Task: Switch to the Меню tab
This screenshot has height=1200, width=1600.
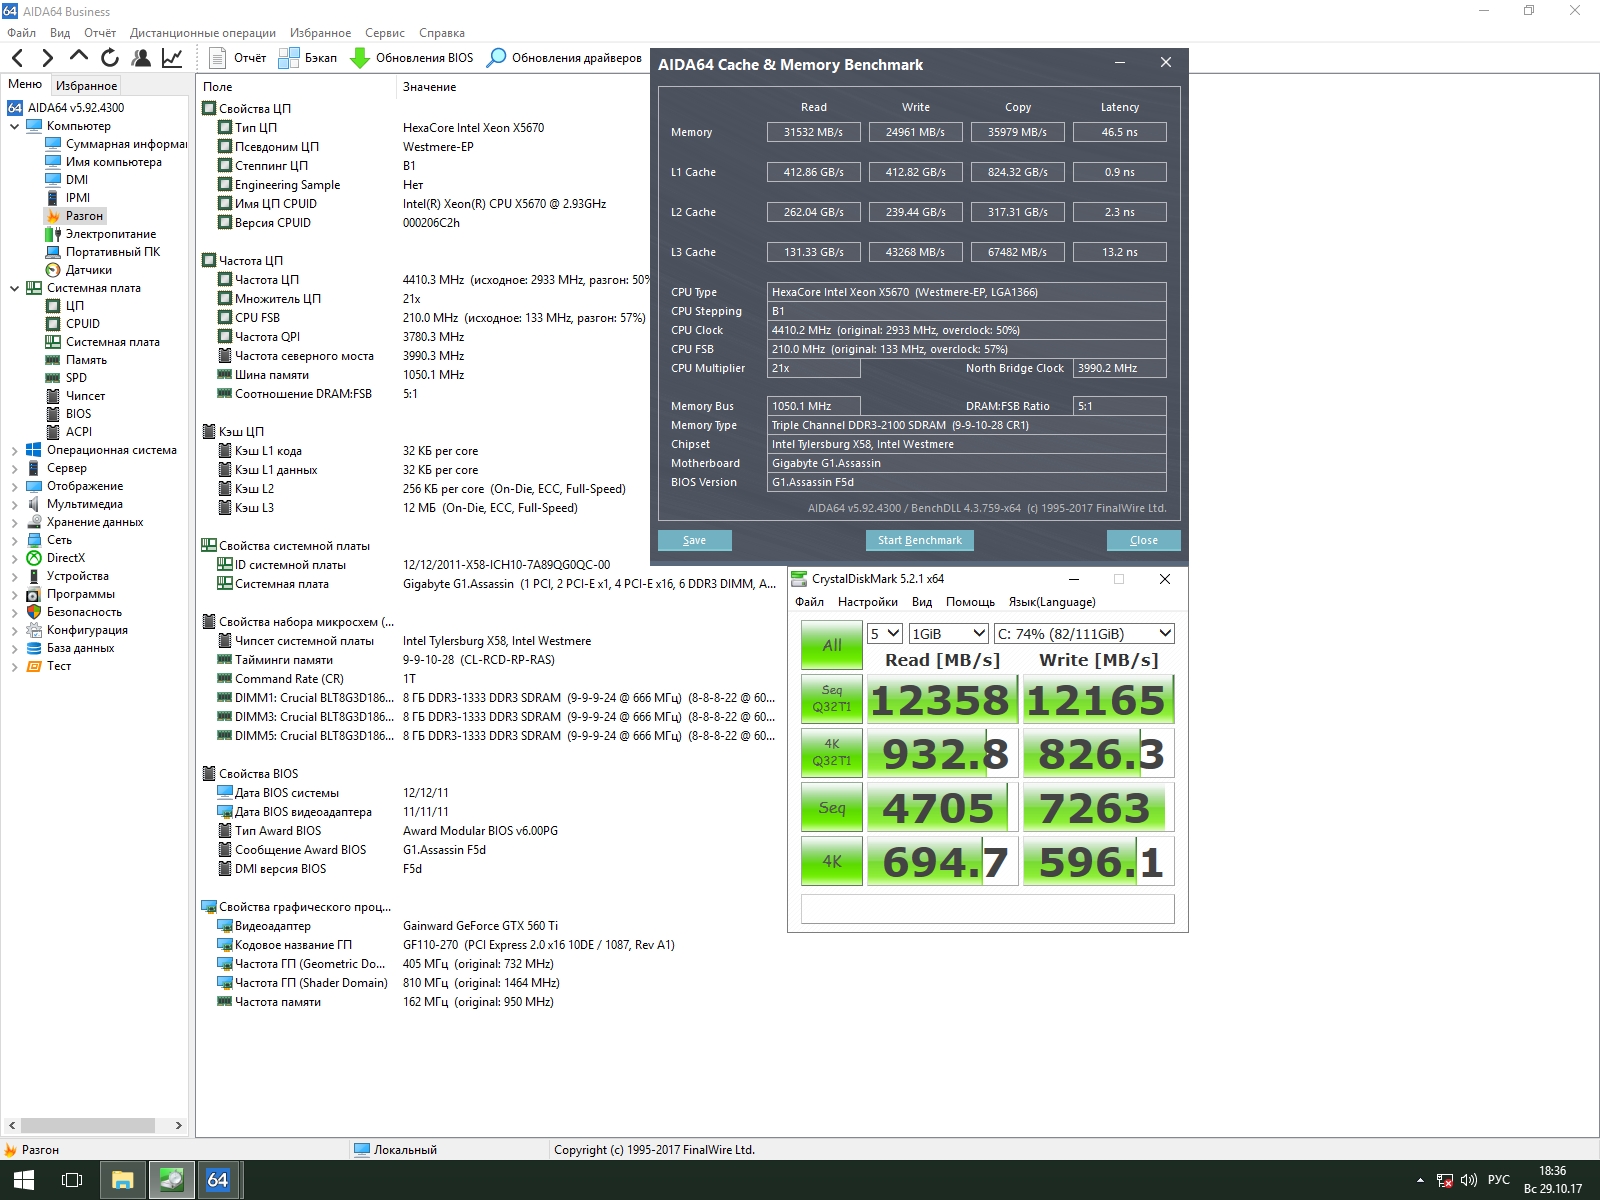Action: tap(25, 84)
